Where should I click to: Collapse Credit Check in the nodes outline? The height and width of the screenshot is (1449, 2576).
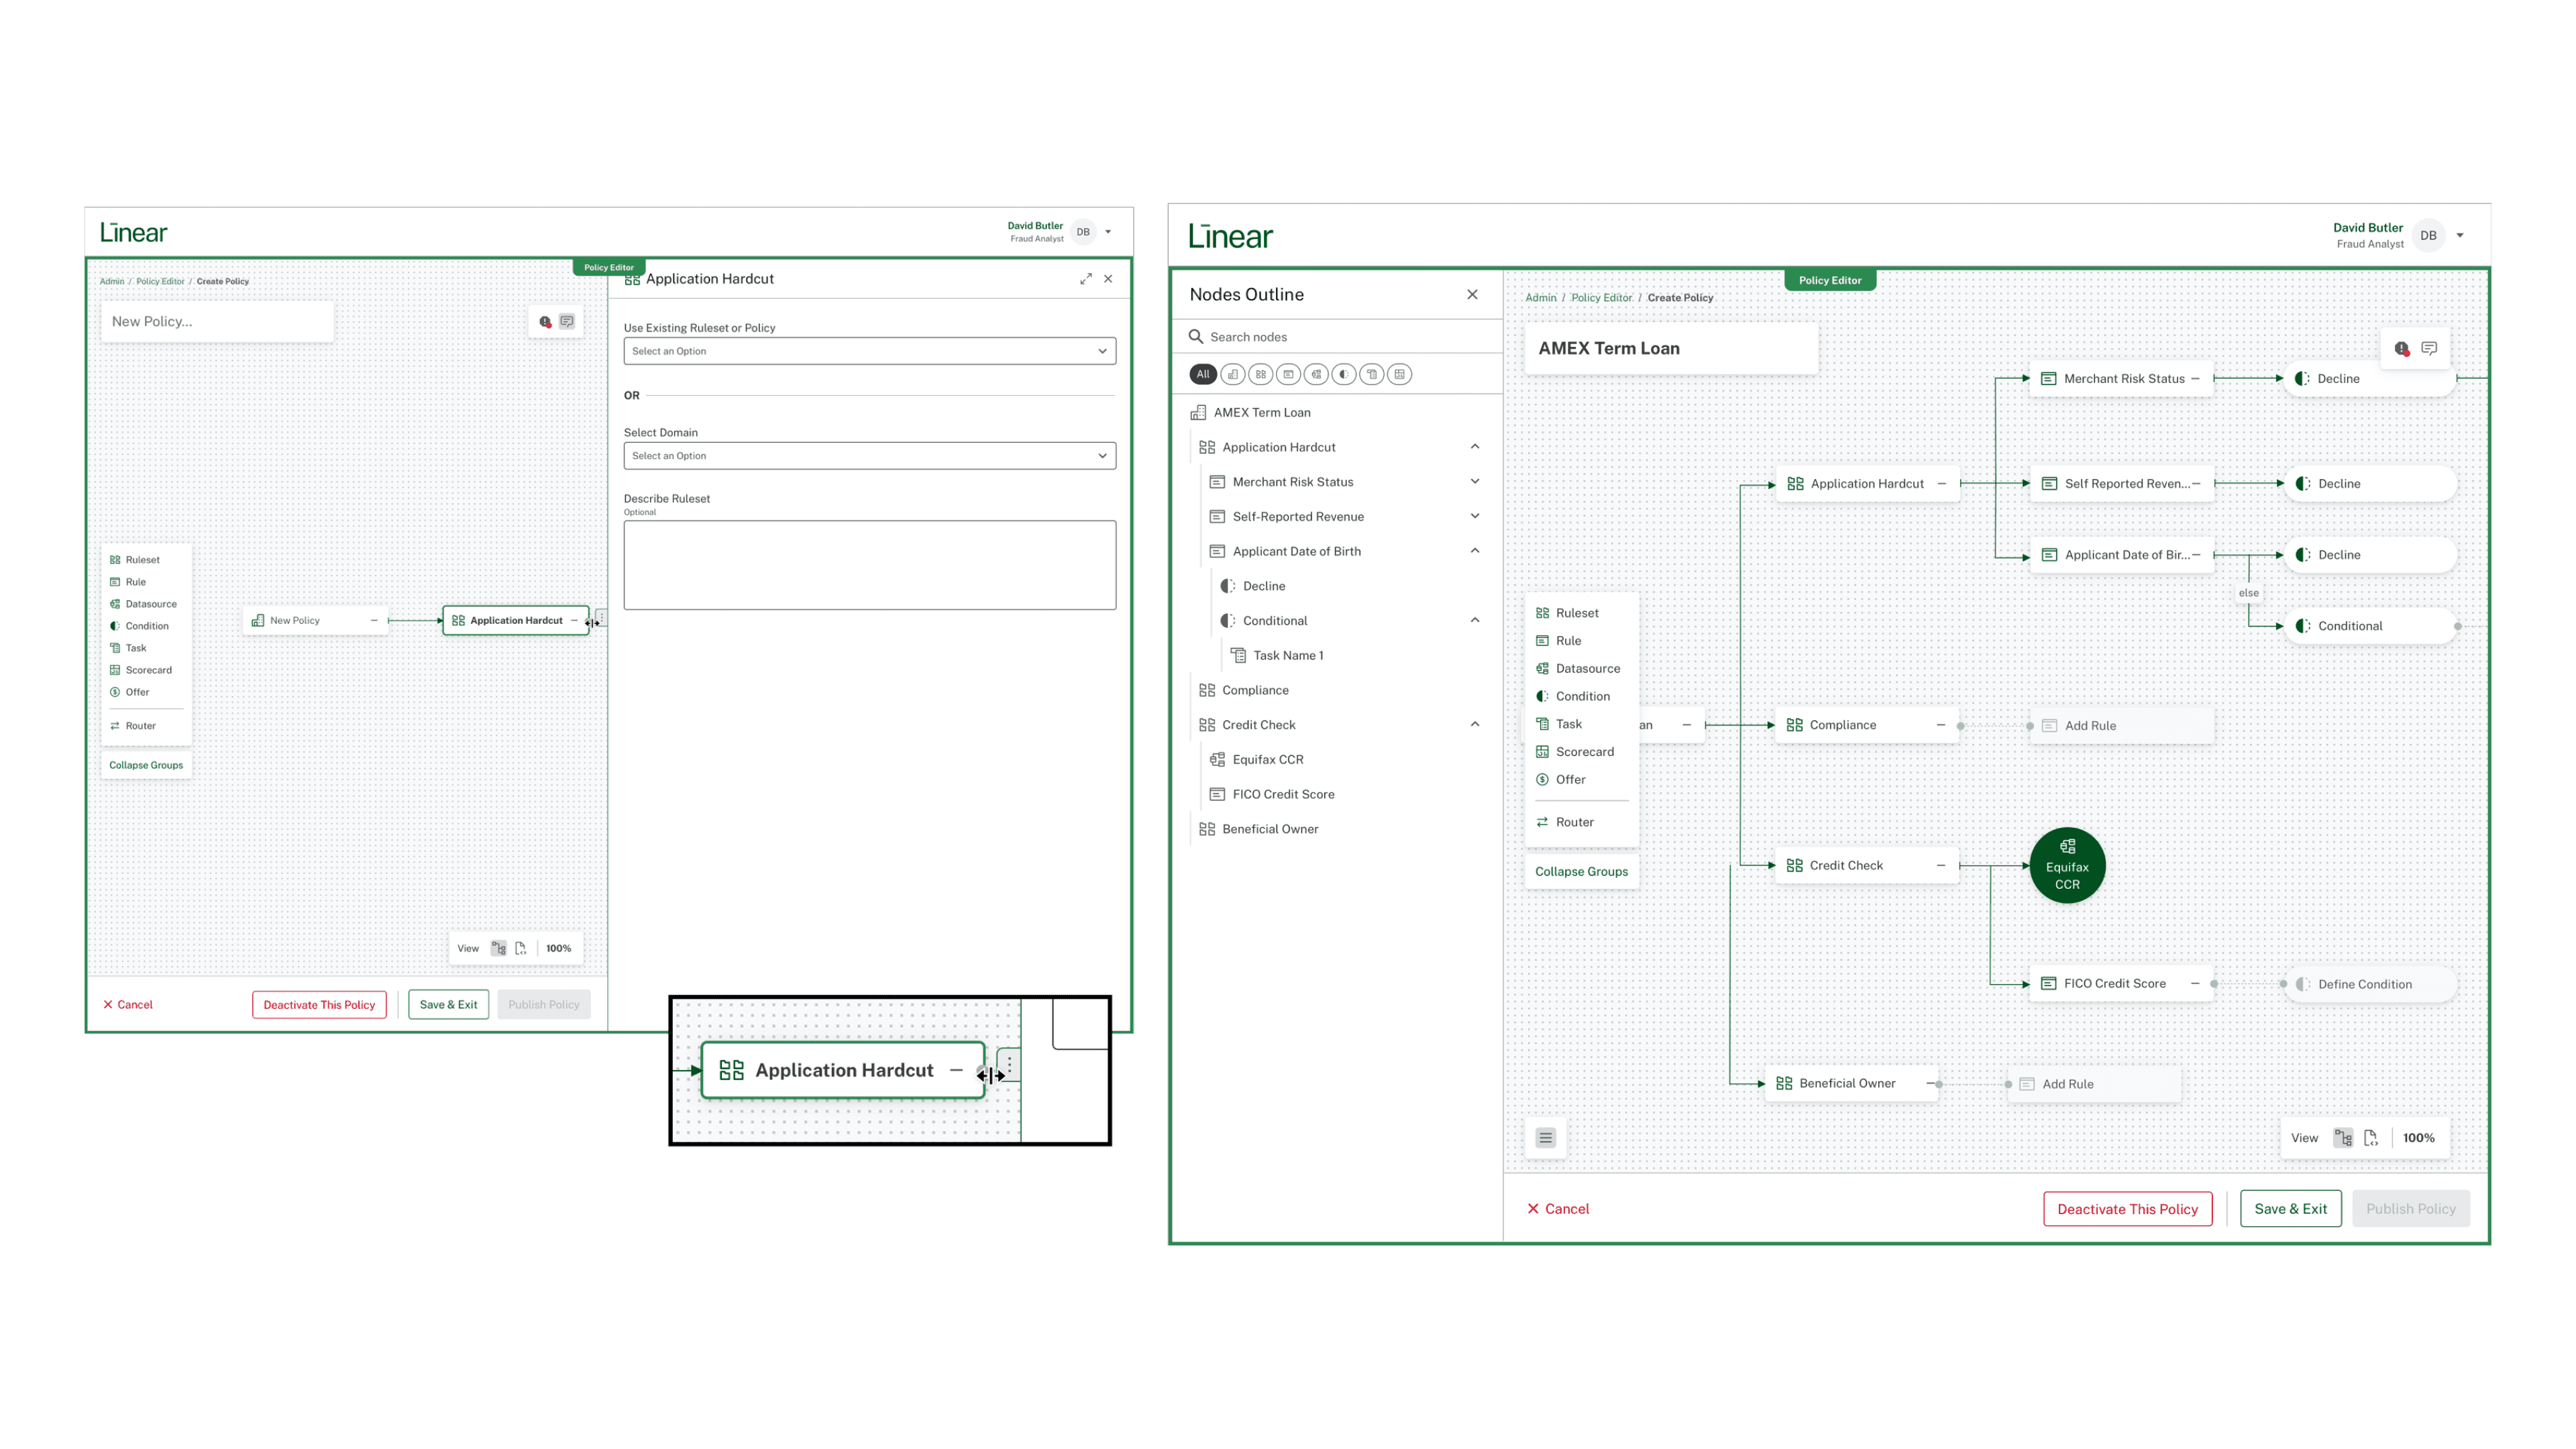1475,724
